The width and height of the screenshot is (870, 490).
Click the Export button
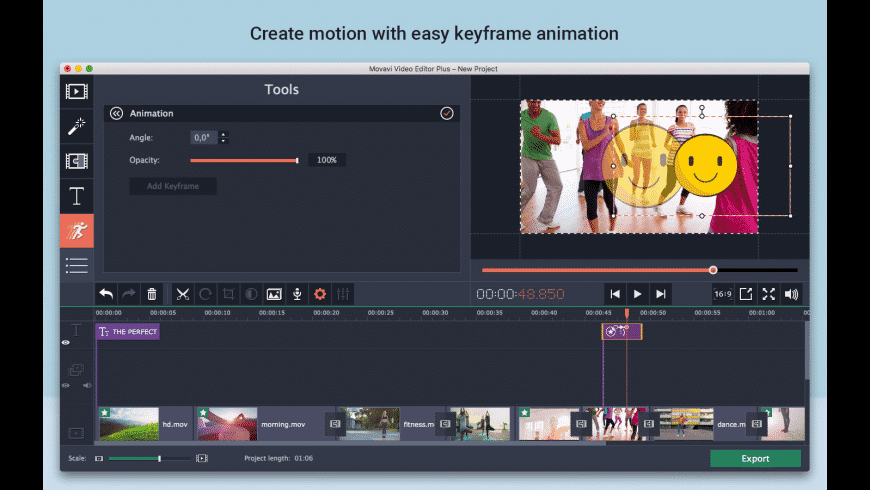pyautogui.click(x=755, y=458)
